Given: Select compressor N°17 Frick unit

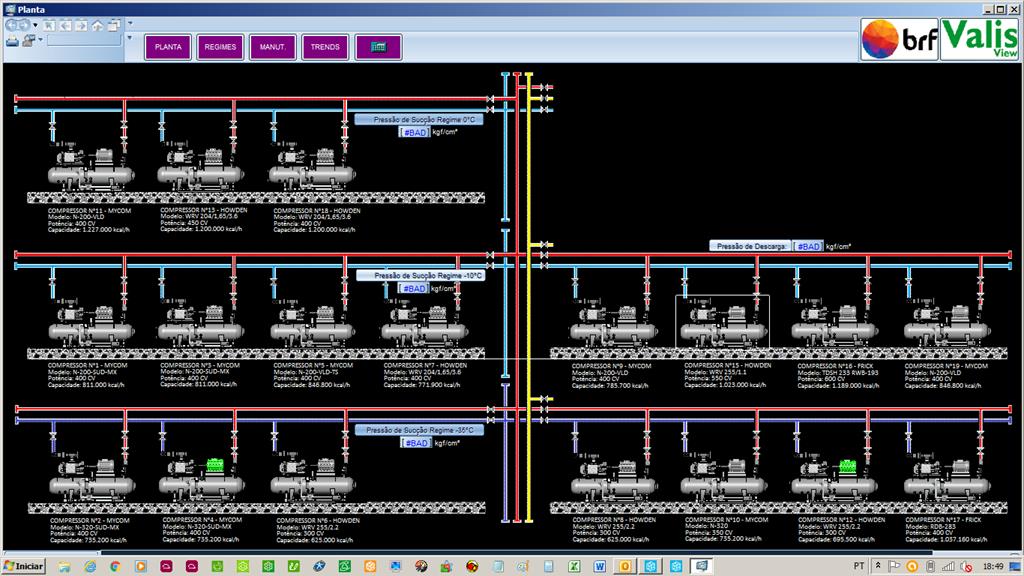Looking at the screenshot, I should [x=947, y=477].
